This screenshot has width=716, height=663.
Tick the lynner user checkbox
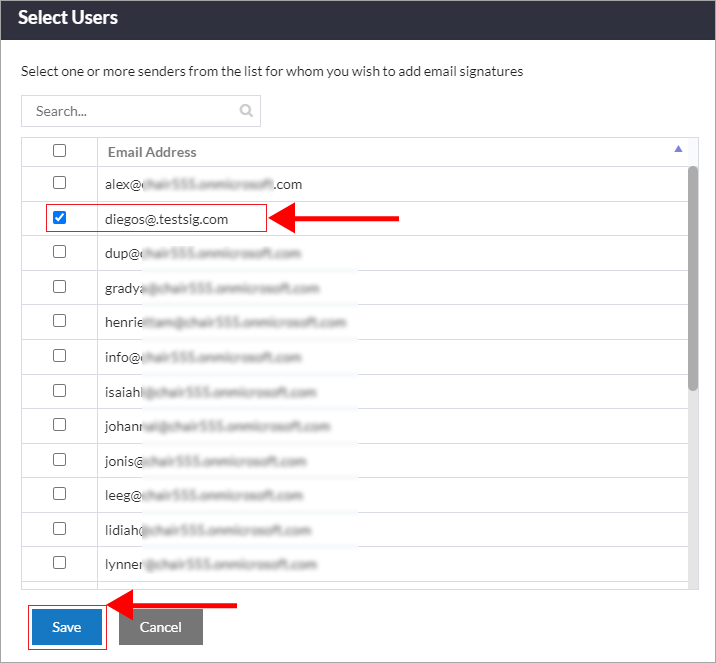59,563
